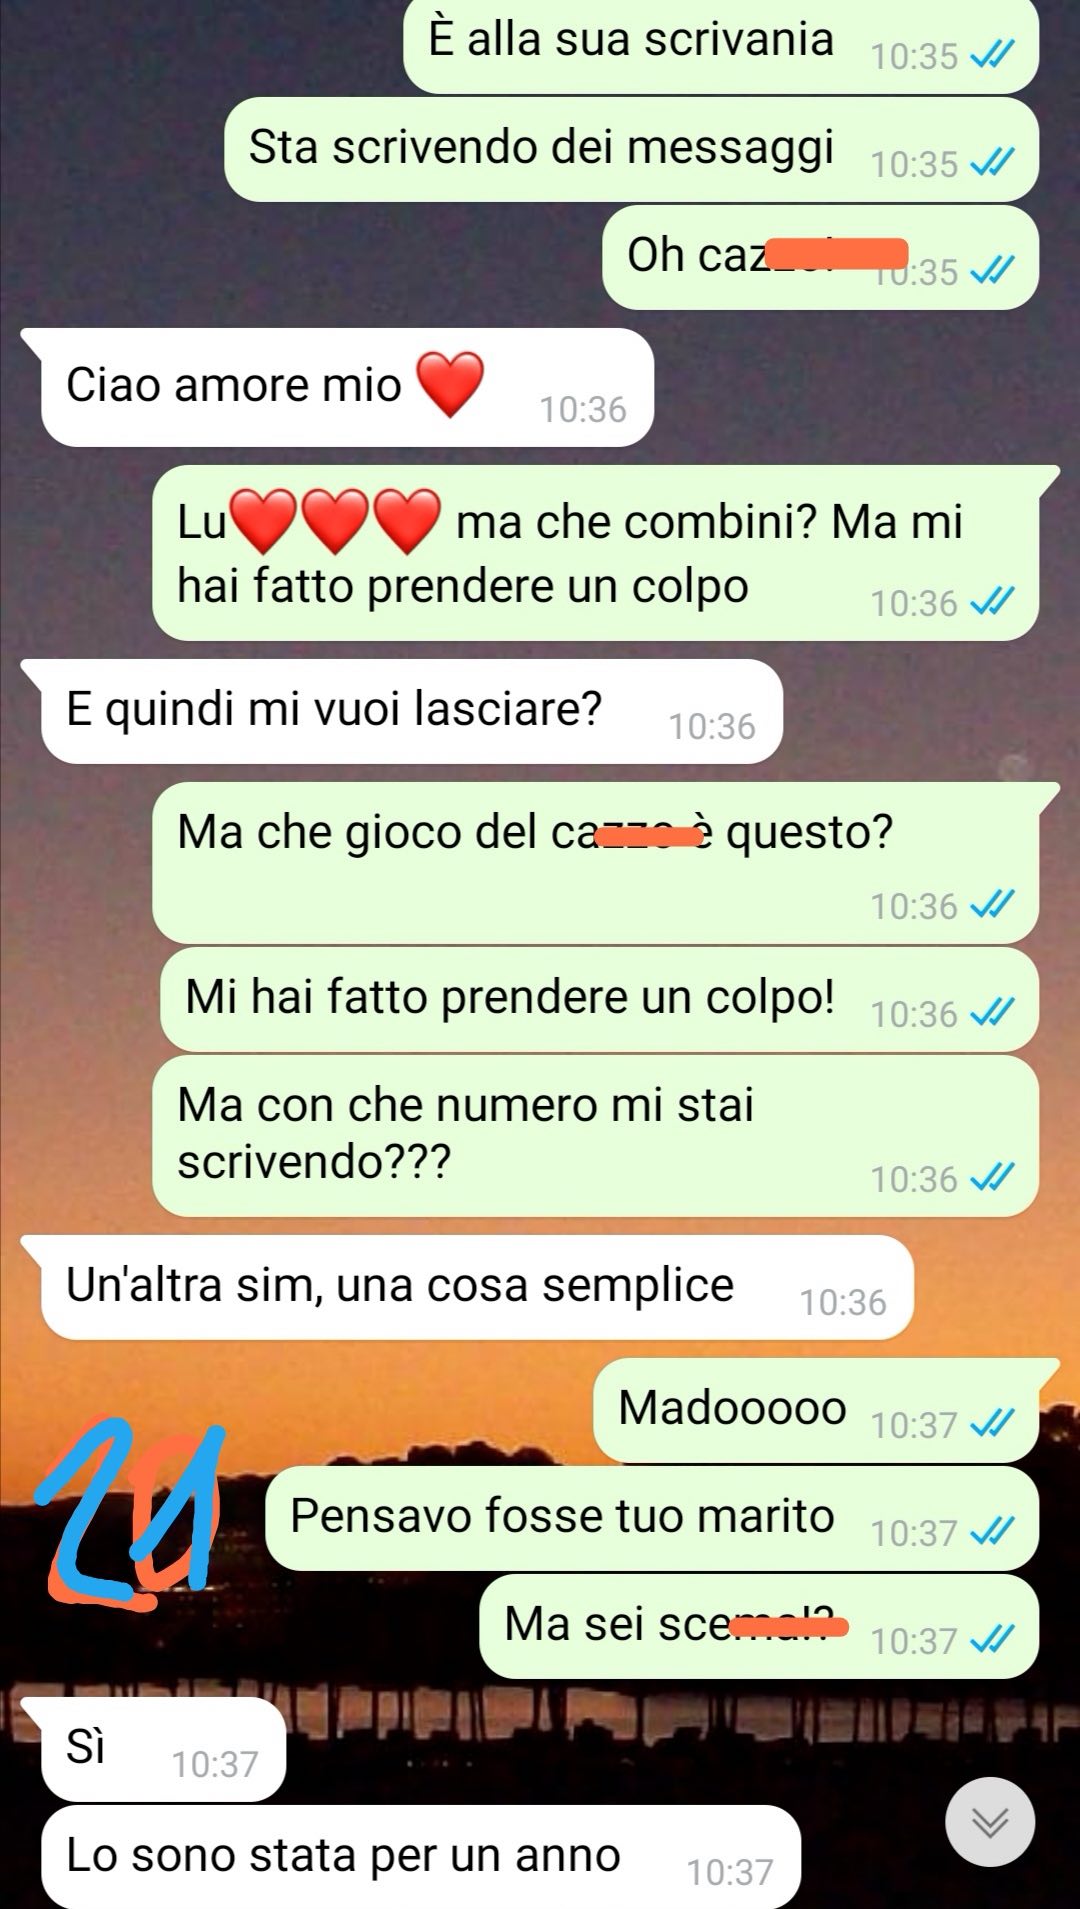Image resolution: width=1080 pixels, height=1909 pixels.
Task: Tap read receipt ticks on 'Sta scrivendo dei messaggi'
Action: click(x=993, y=162)
